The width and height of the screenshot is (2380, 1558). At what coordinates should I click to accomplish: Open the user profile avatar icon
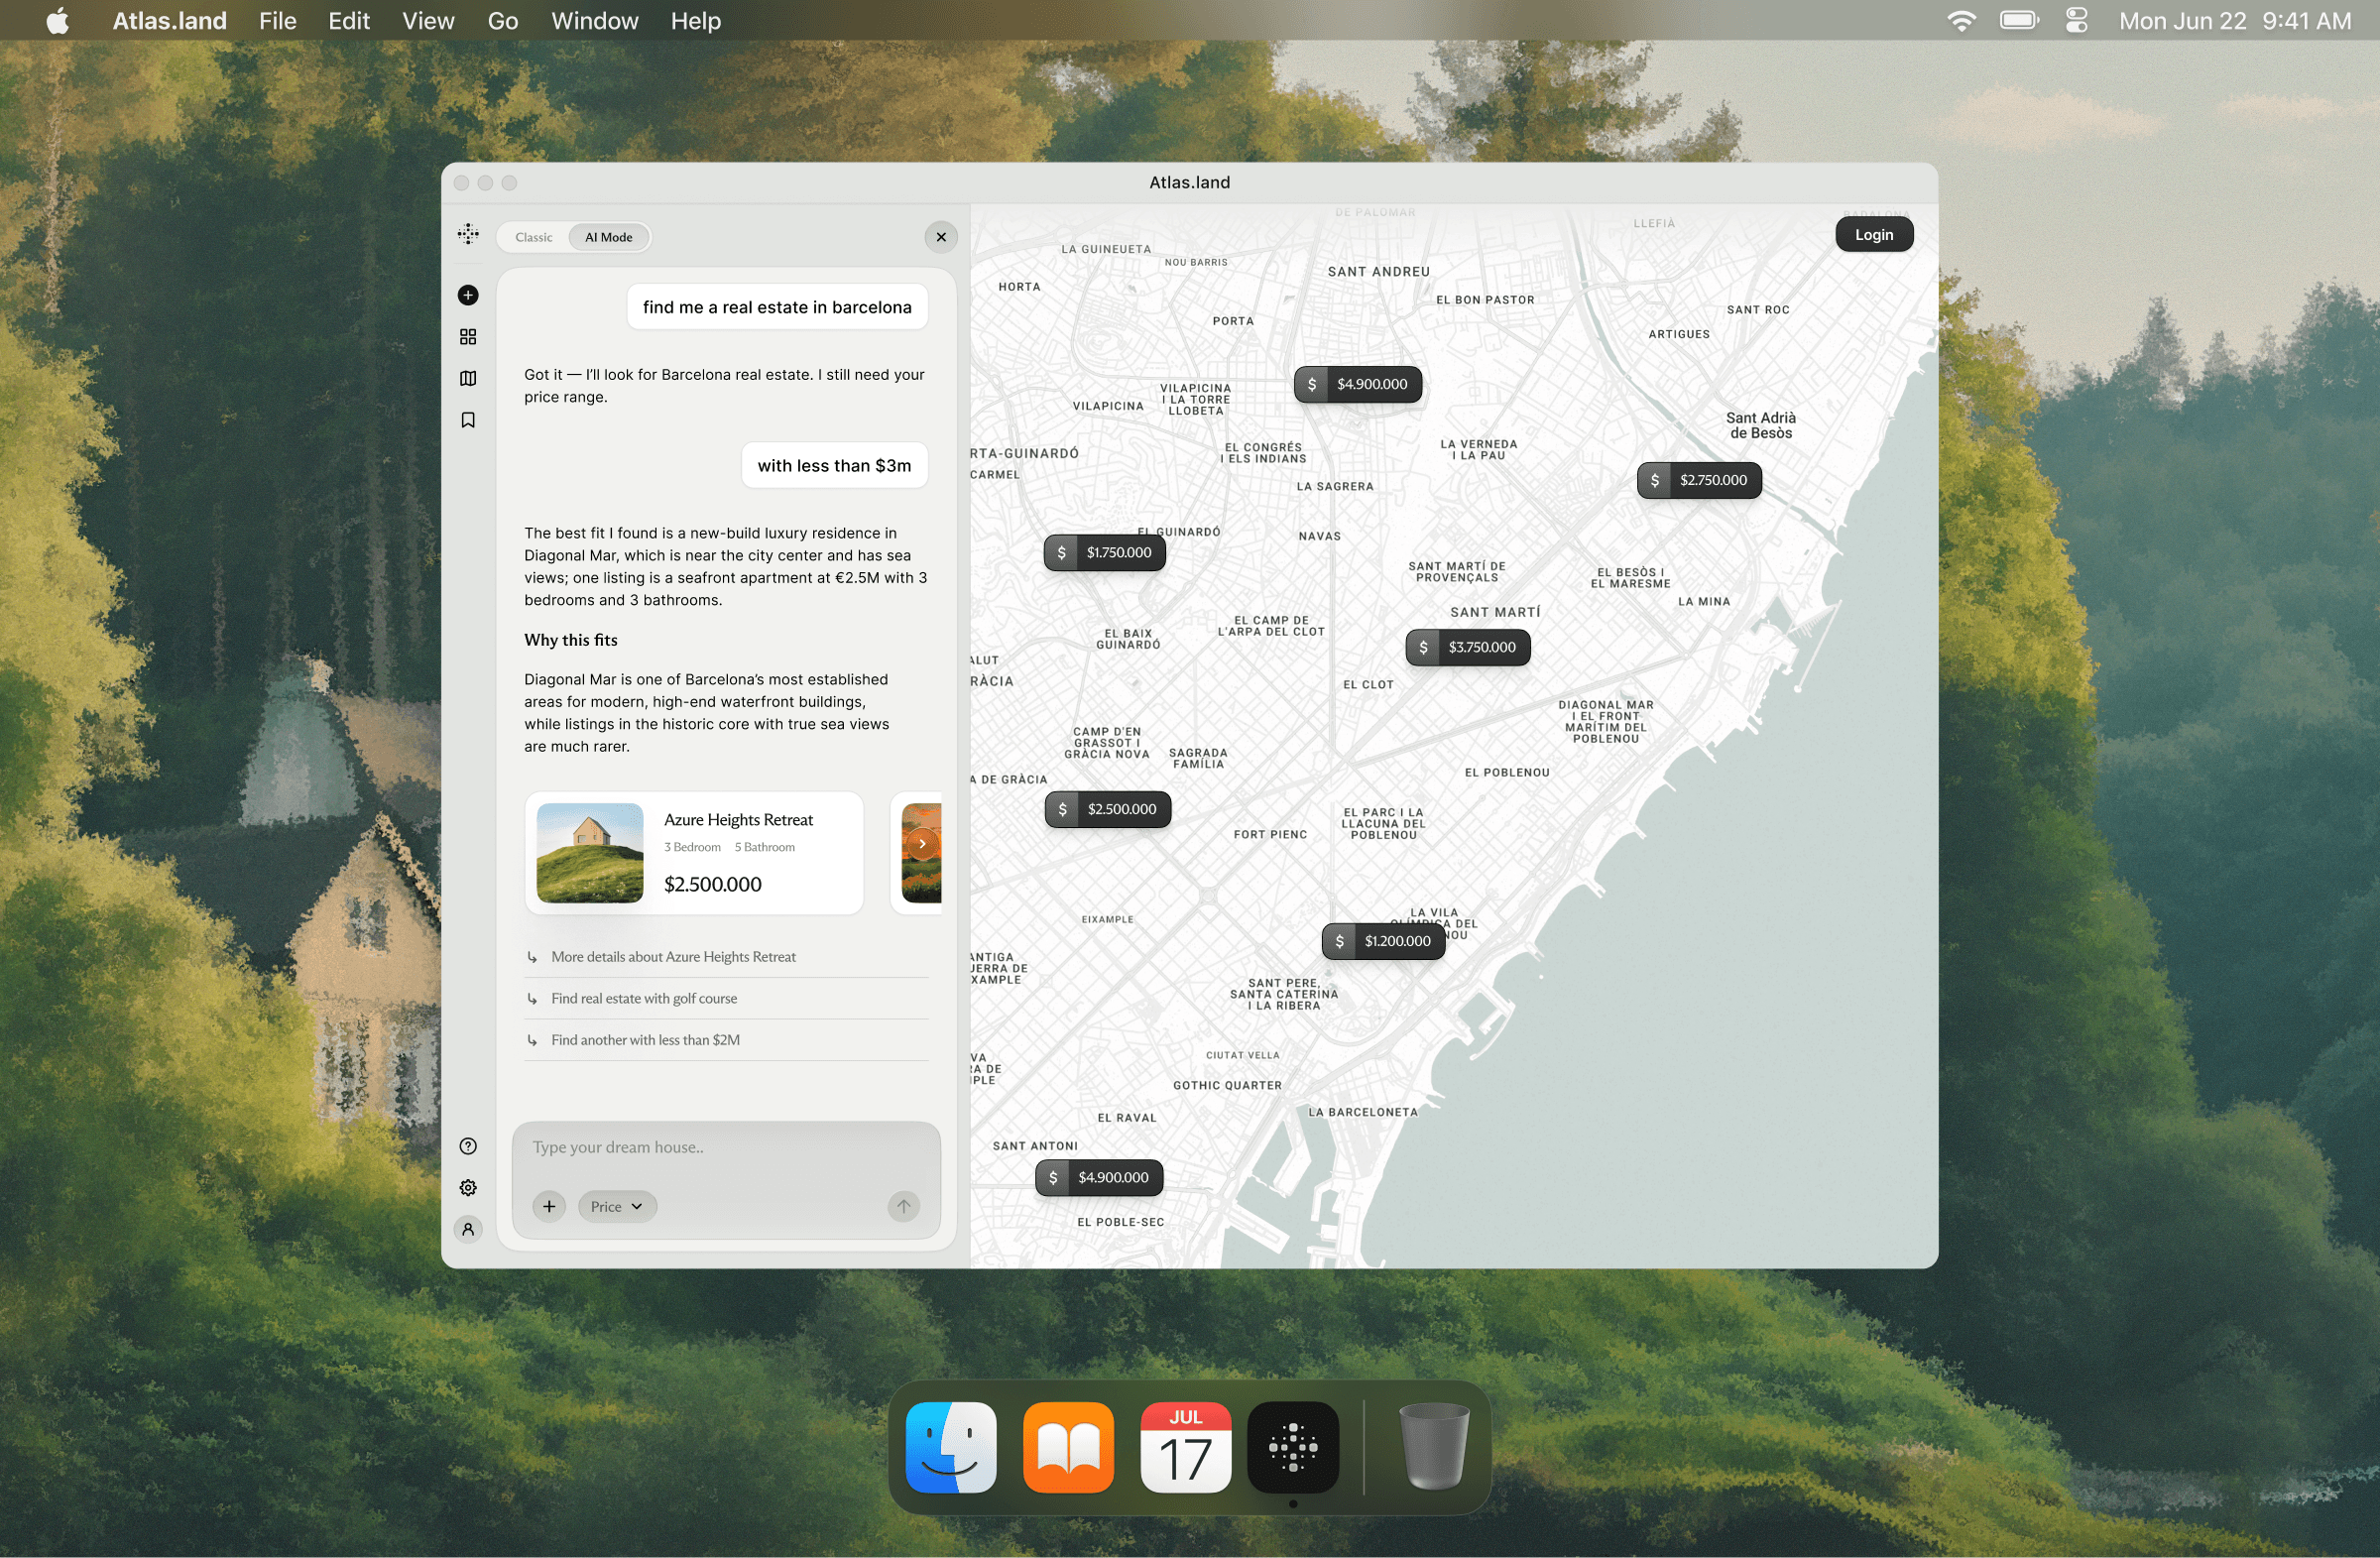(x=468, y=1229)
